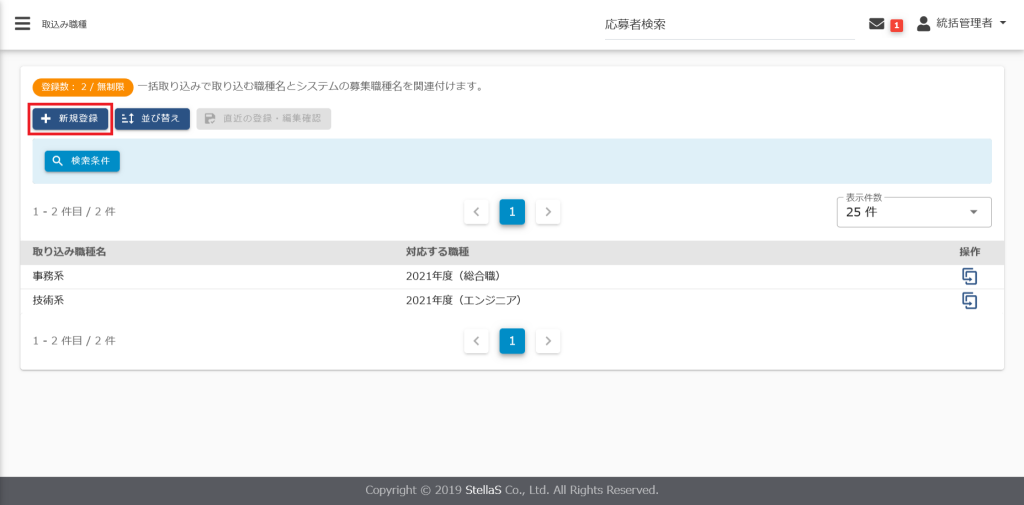This screenshot has height=505, width=1024.
Task: Open the 表示件数 25件 dropdown
Action: [913, 212]
